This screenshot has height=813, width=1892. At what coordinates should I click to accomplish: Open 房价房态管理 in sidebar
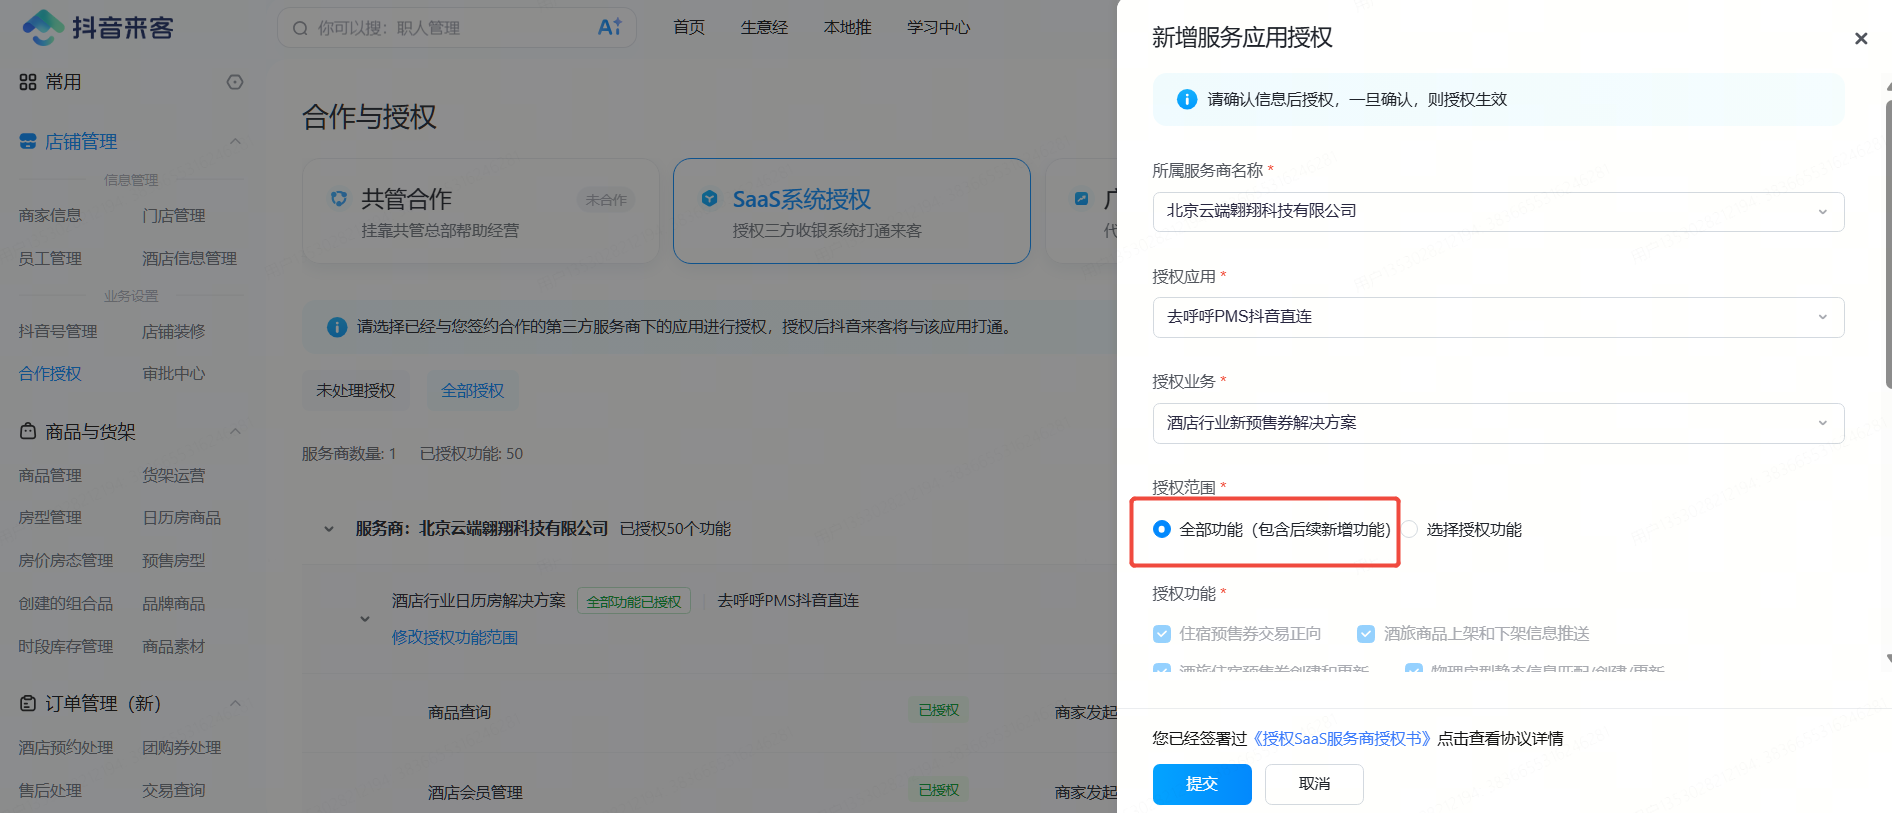(x=66, y=560)
